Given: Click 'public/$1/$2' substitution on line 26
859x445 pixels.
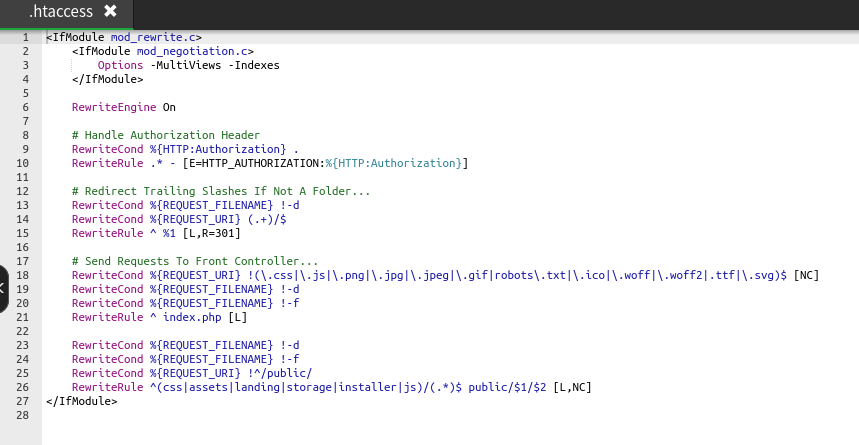Looking at the screenshot, I should (x=507, y=387).
